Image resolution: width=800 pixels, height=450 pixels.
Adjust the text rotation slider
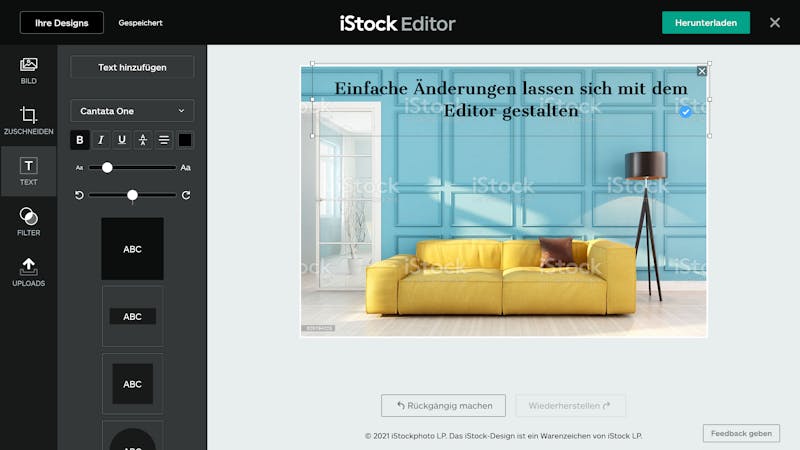(132, 195)
